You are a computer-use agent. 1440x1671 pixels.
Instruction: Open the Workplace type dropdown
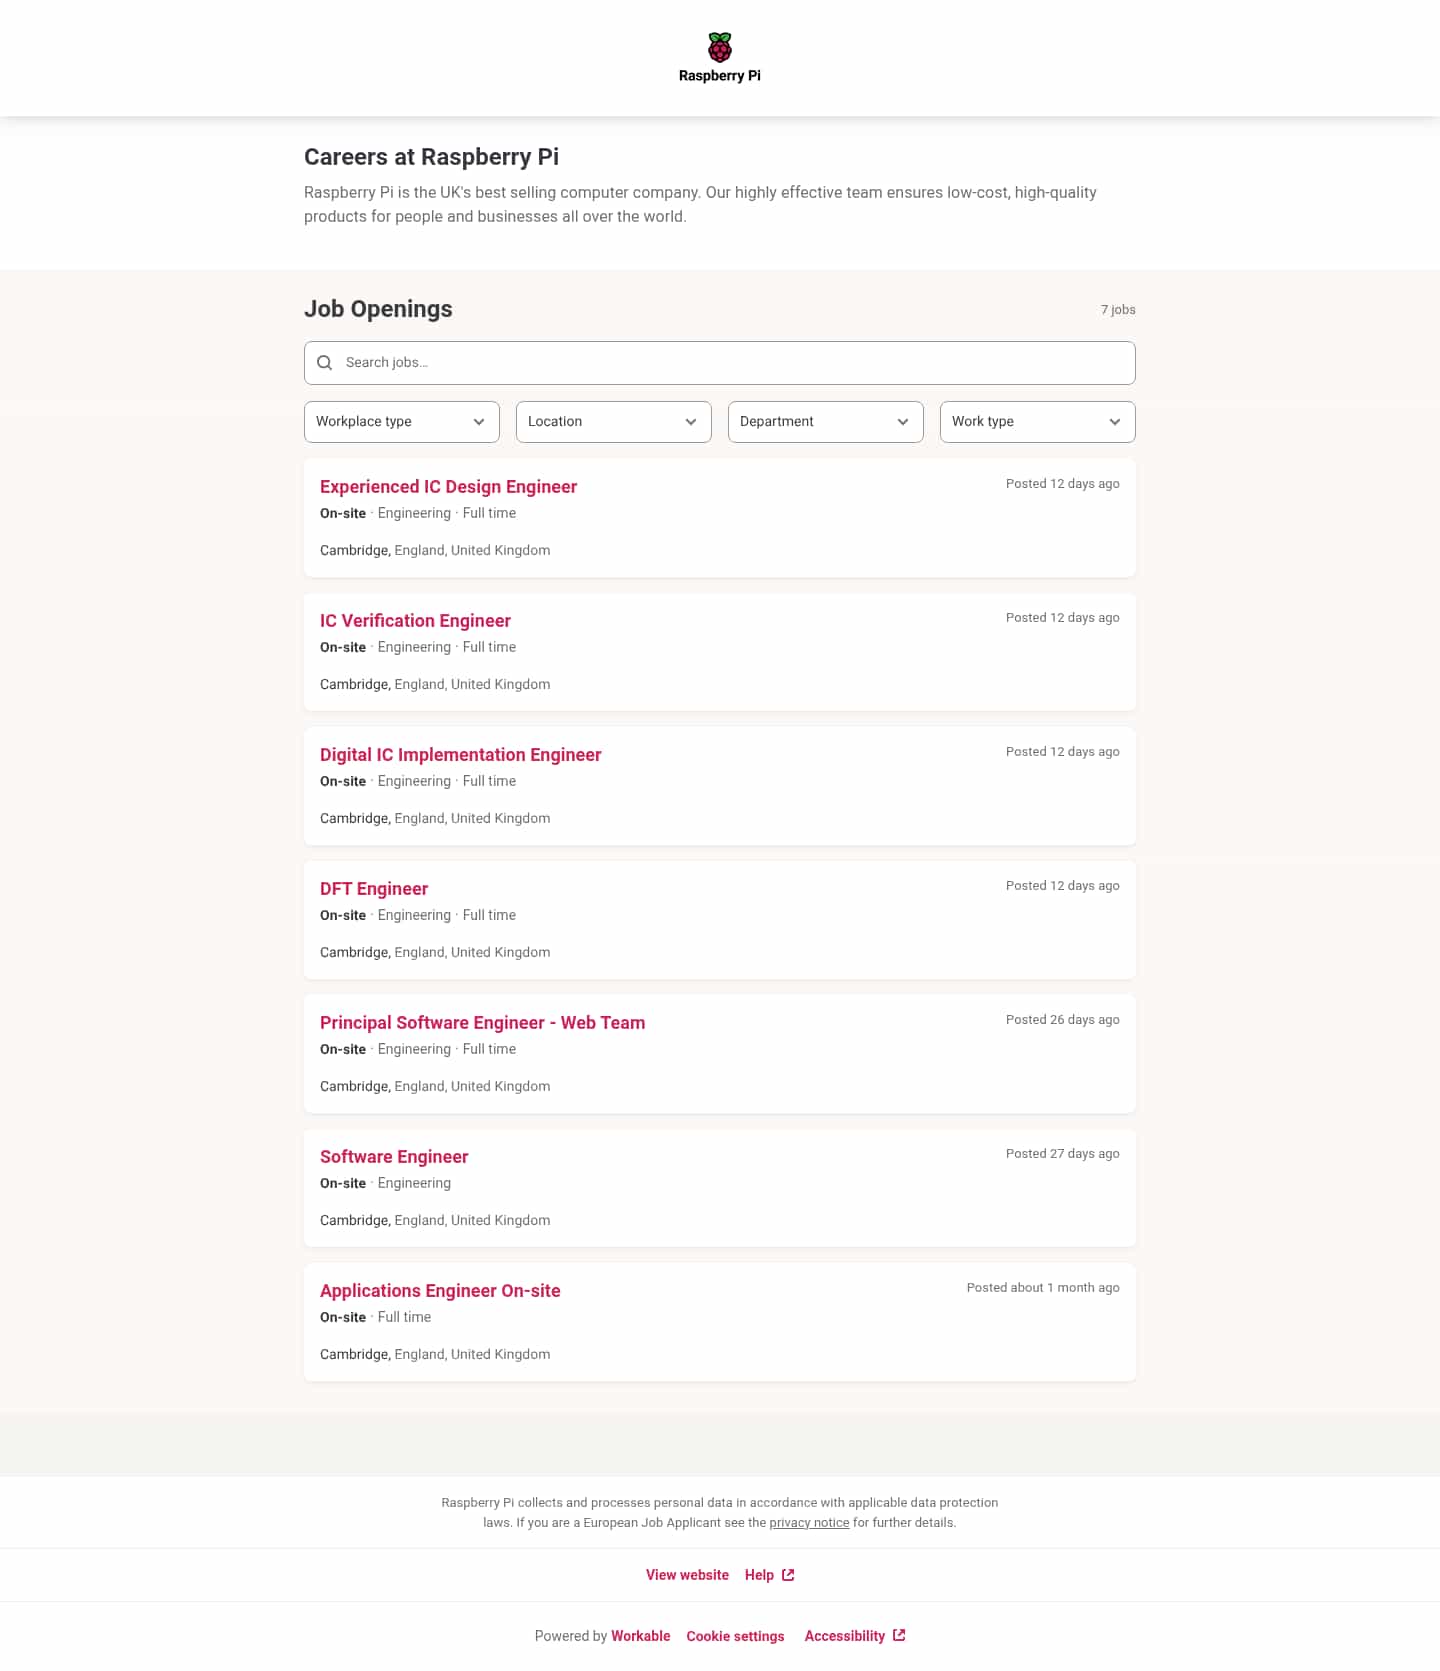pos(402,422)
